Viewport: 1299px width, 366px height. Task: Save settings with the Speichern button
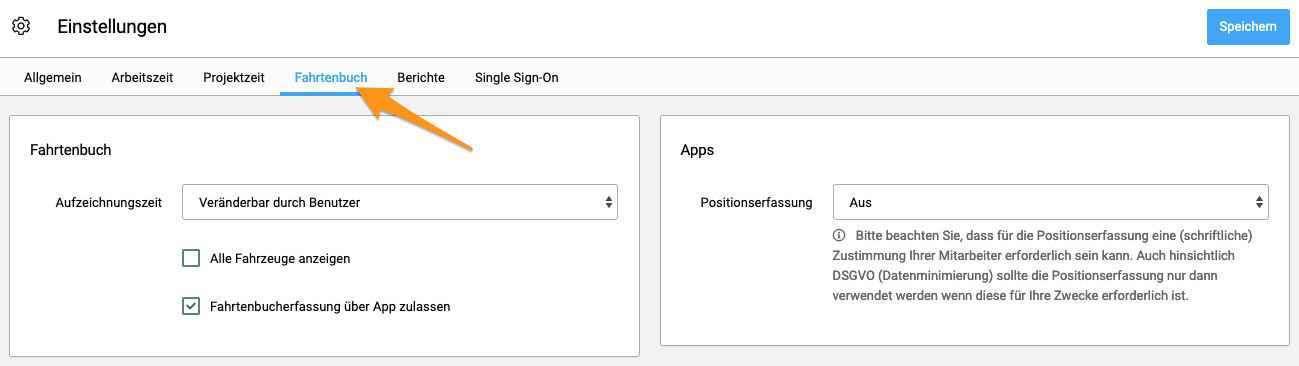(x=1248, y=27)
